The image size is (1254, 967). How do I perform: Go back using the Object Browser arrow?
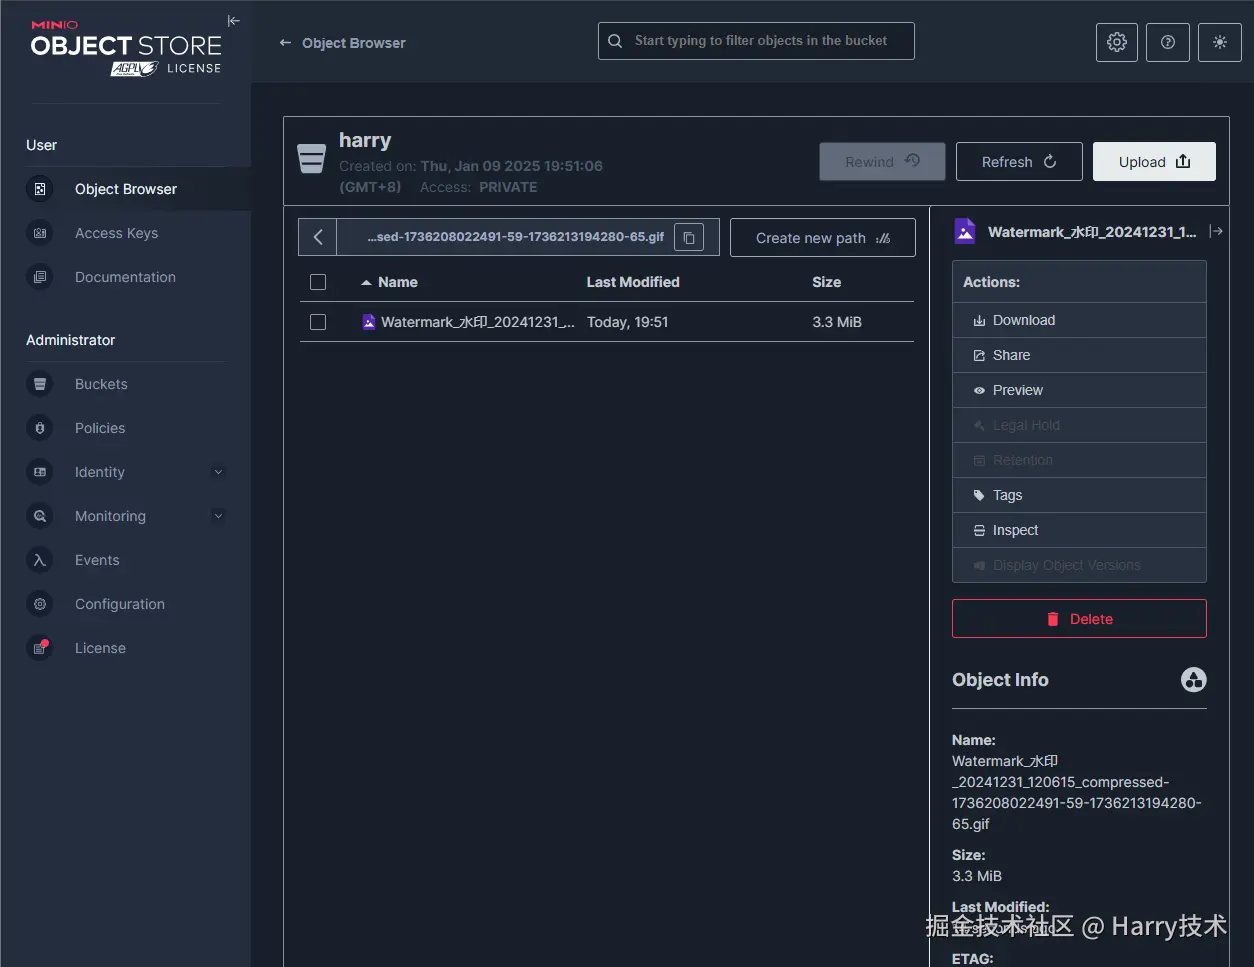click(285, 43)
